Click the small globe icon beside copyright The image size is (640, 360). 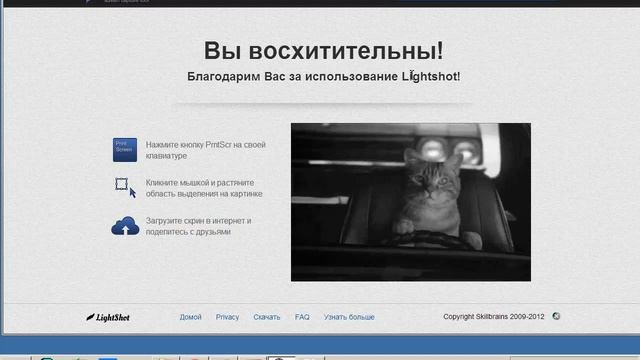click(x=556, y=316)
